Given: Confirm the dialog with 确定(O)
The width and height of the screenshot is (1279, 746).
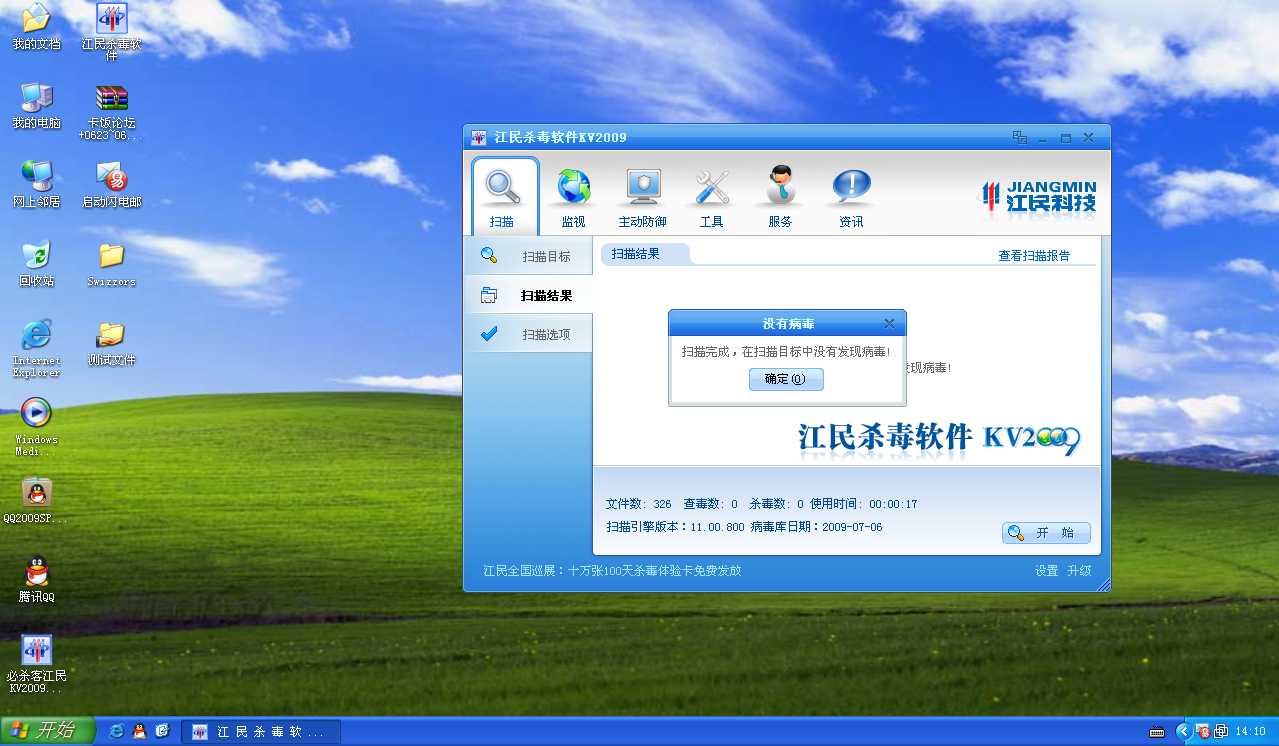Looking at the screenshot, I should (786, 379).
